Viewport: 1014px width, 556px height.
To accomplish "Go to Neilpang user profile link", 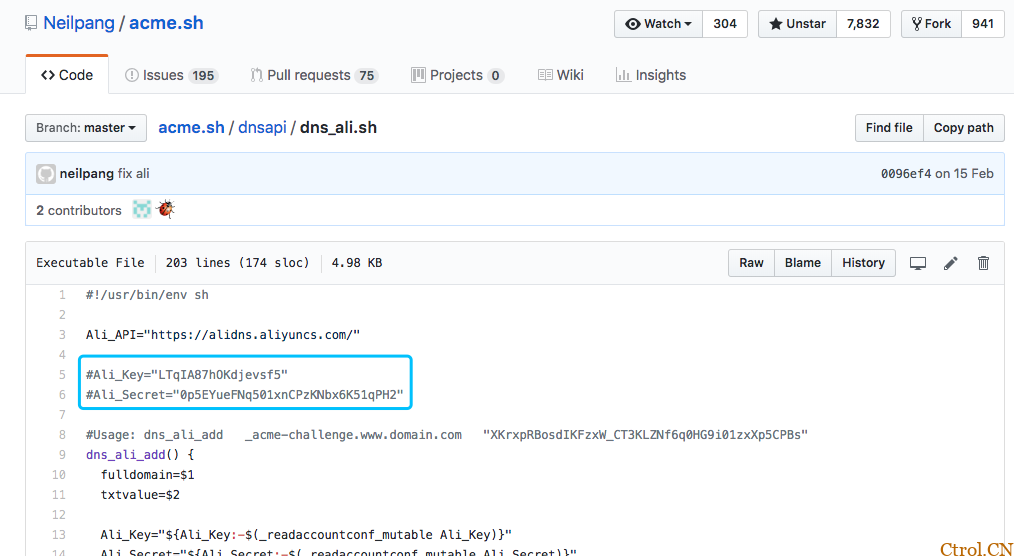I will [x=79, y=24].
